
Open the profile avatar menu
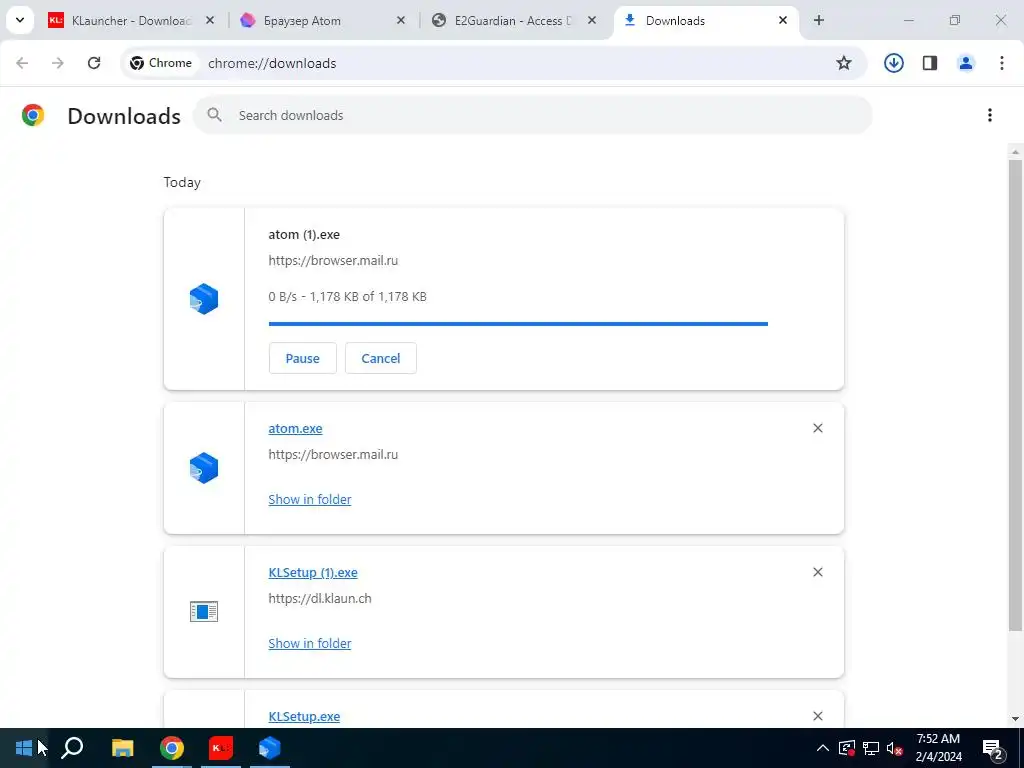point(966,63)
